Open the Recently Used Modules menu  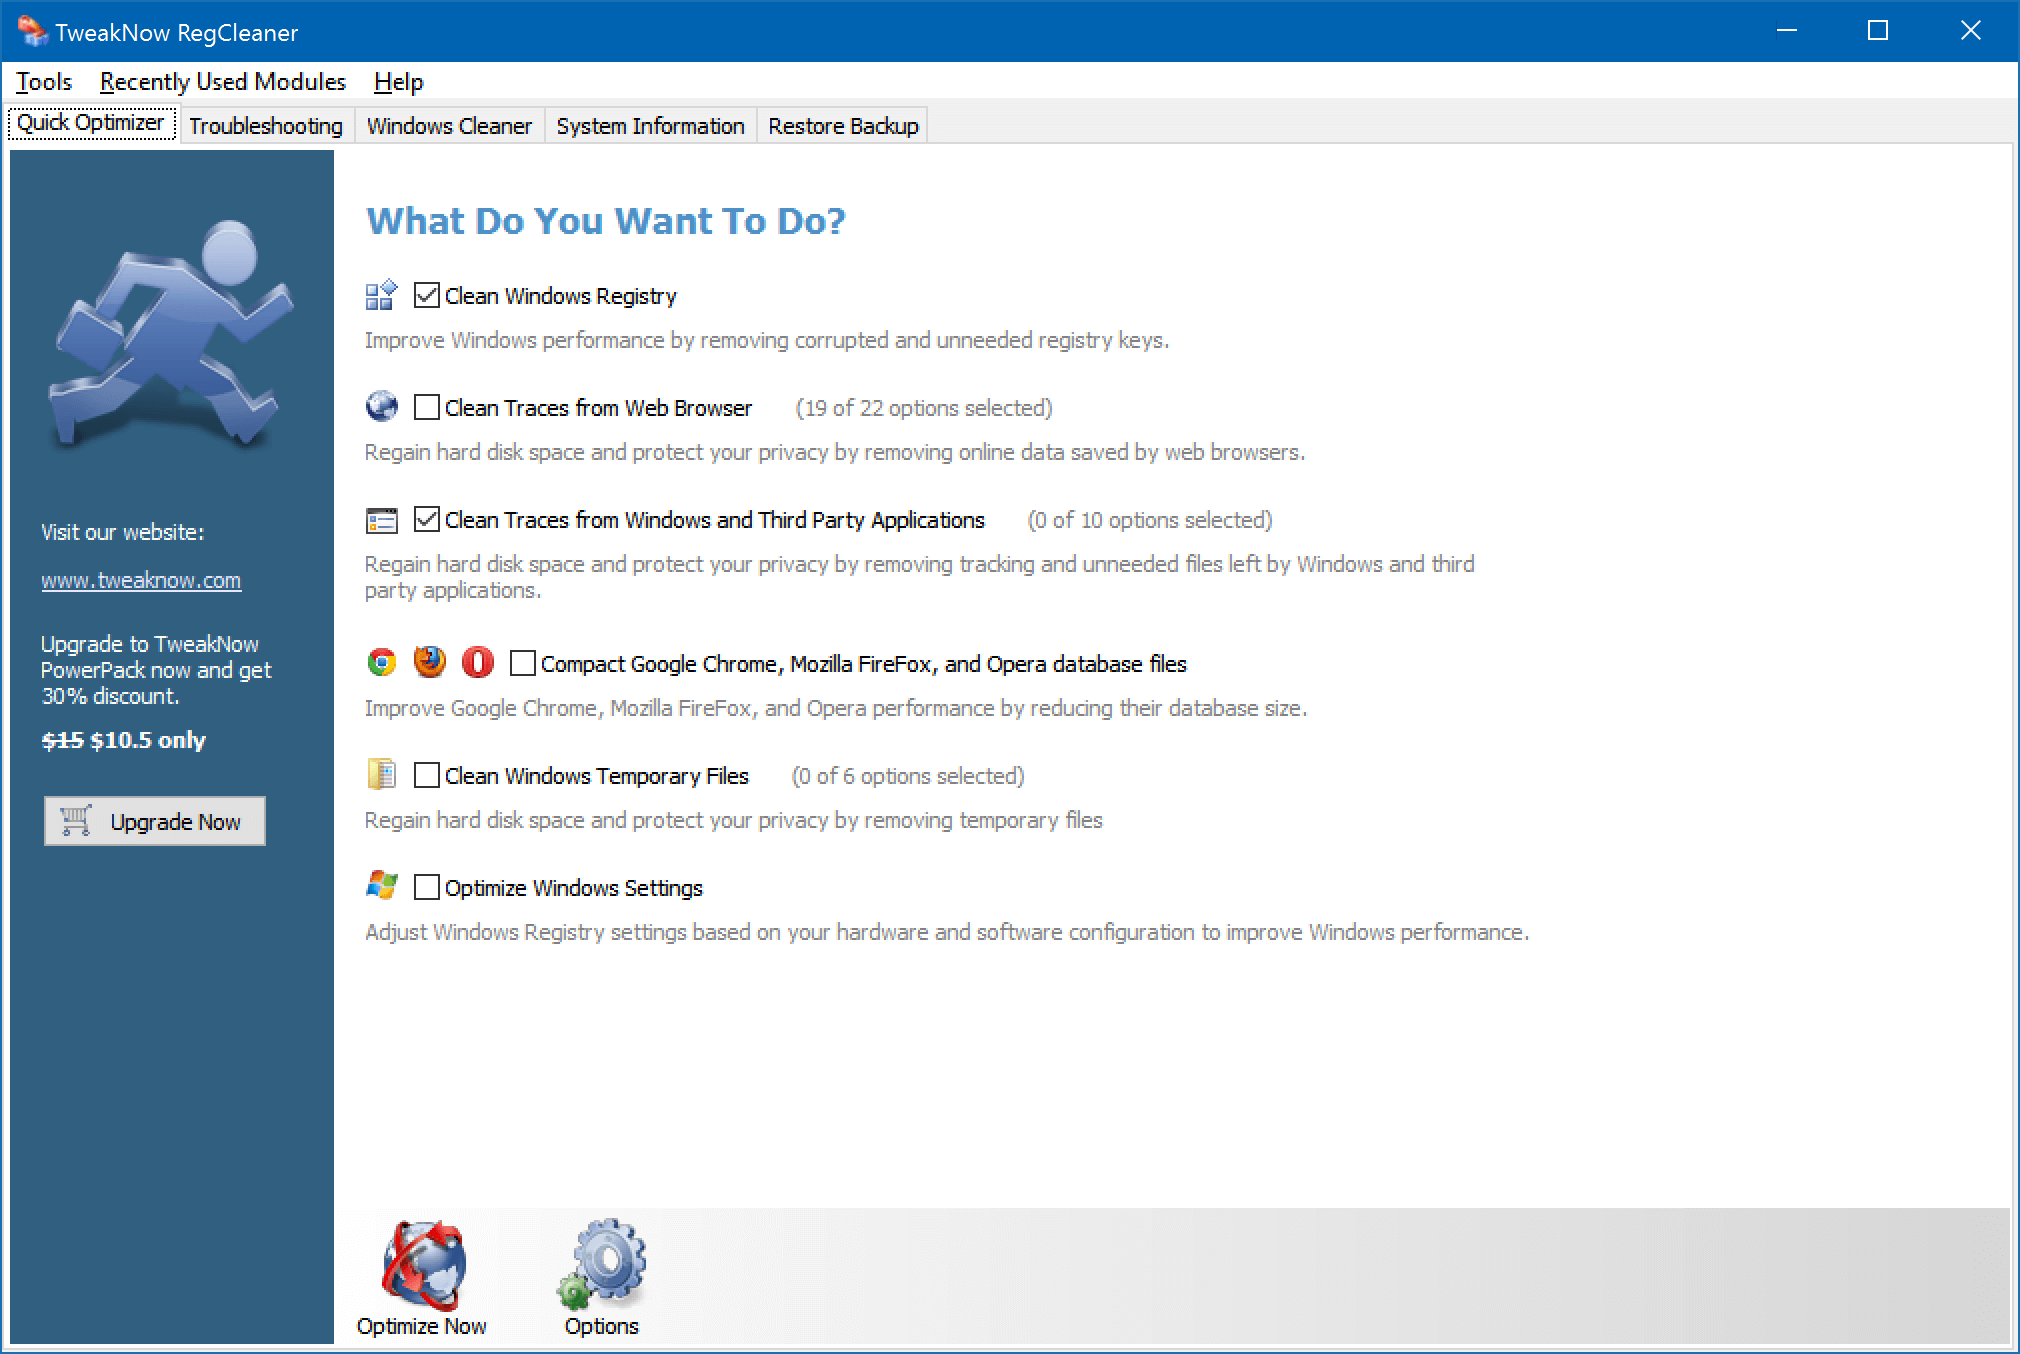221,82
